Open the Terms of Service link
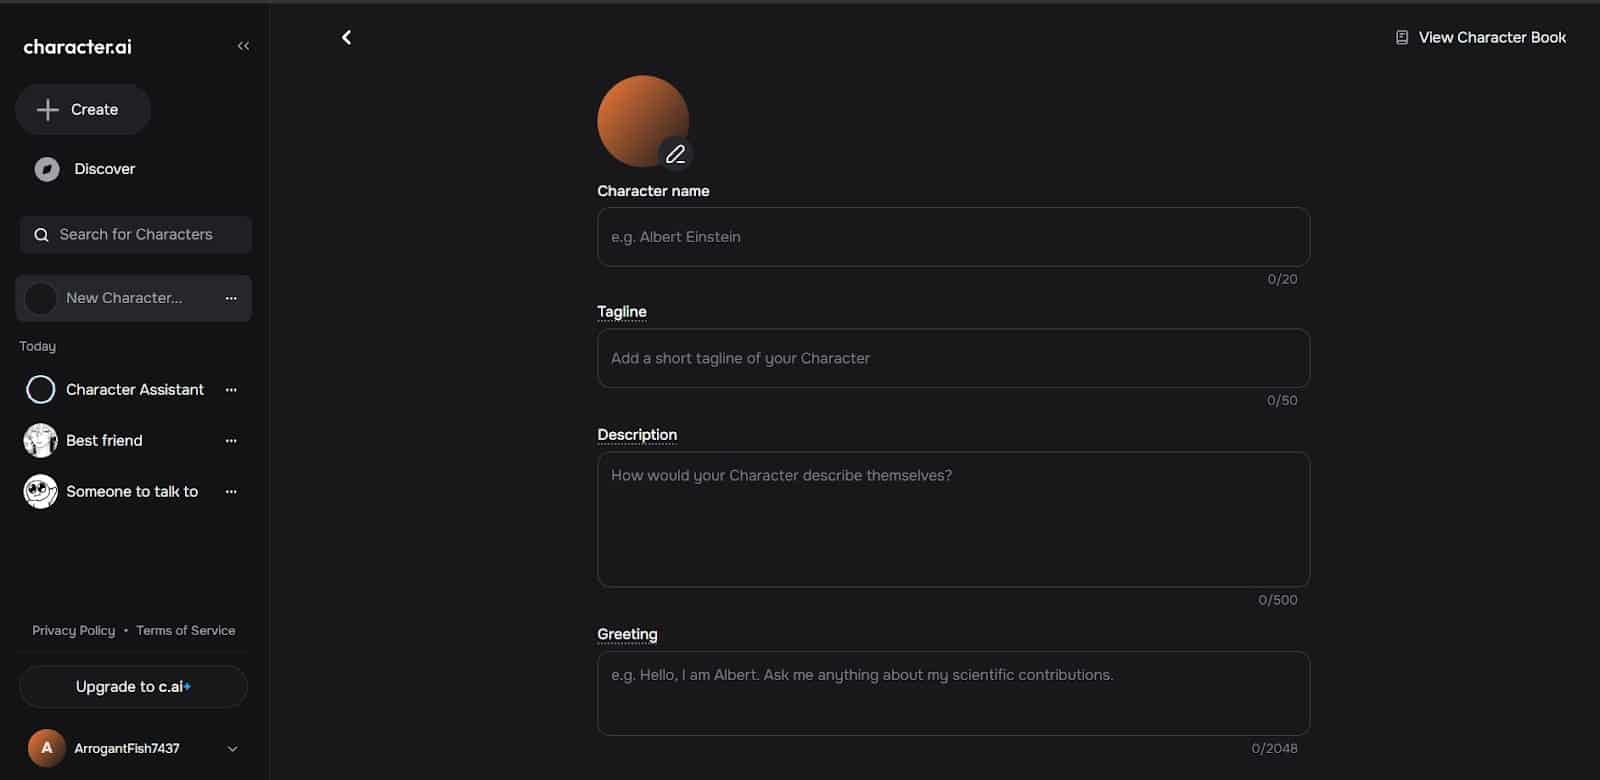The height and width of the screenshot is (780, 1600). click(x=186, y=630)
